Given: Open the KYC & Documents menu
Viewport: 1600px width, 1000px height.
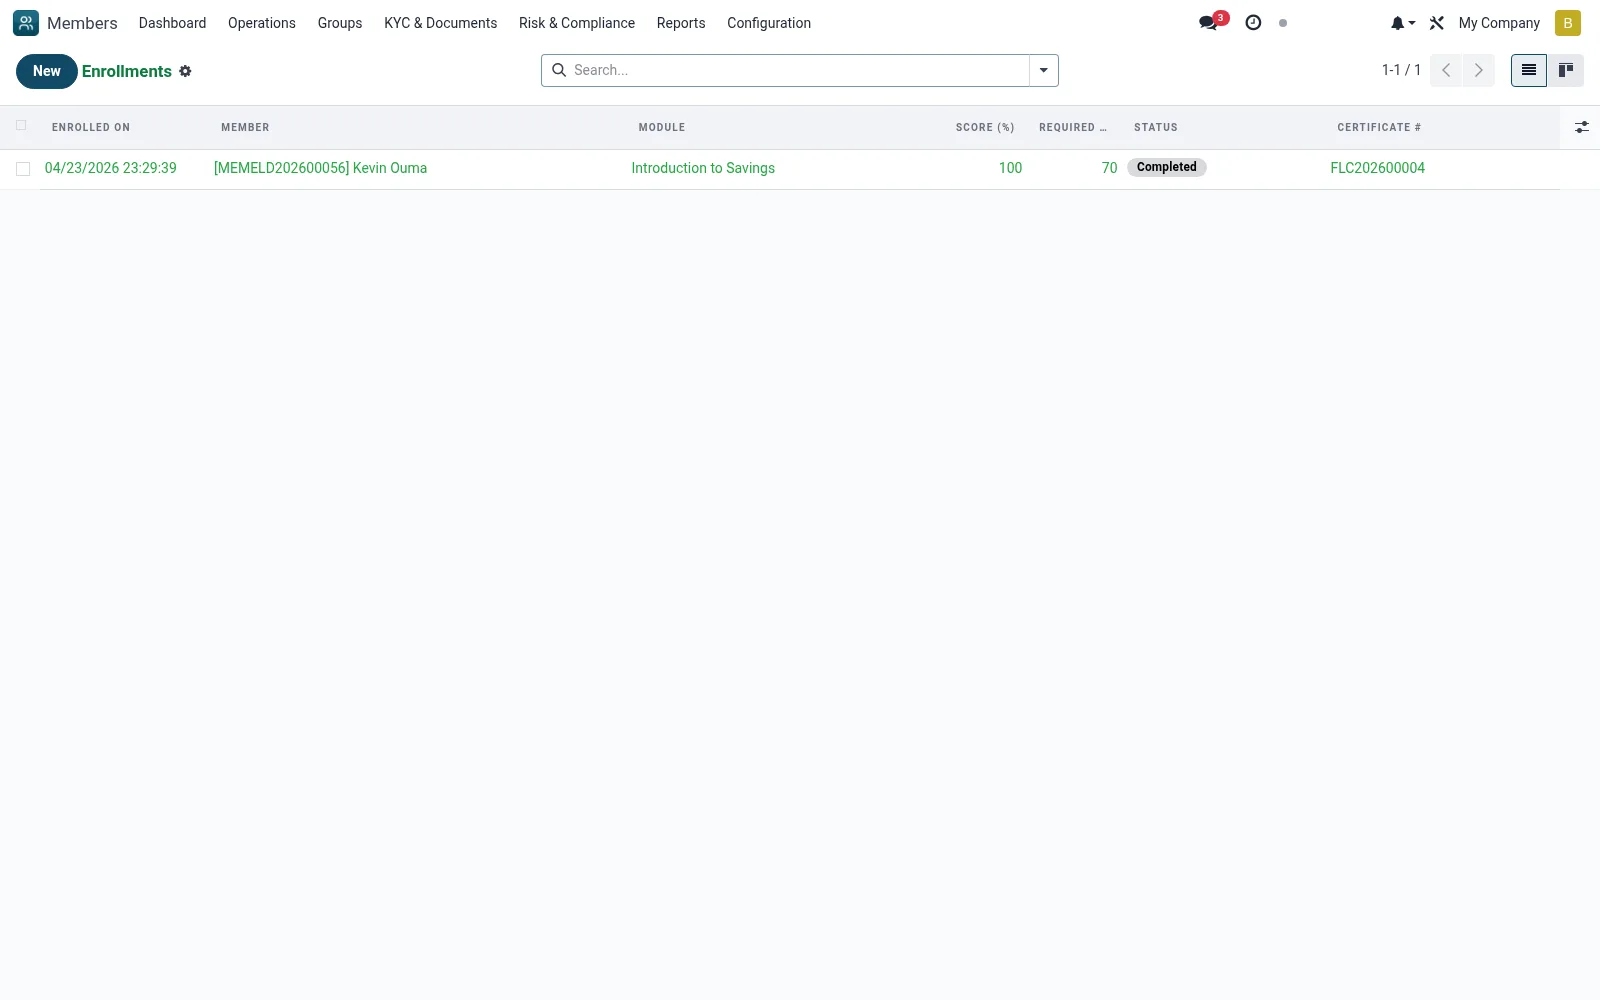Looking at the screenshot, I should 440,23.
